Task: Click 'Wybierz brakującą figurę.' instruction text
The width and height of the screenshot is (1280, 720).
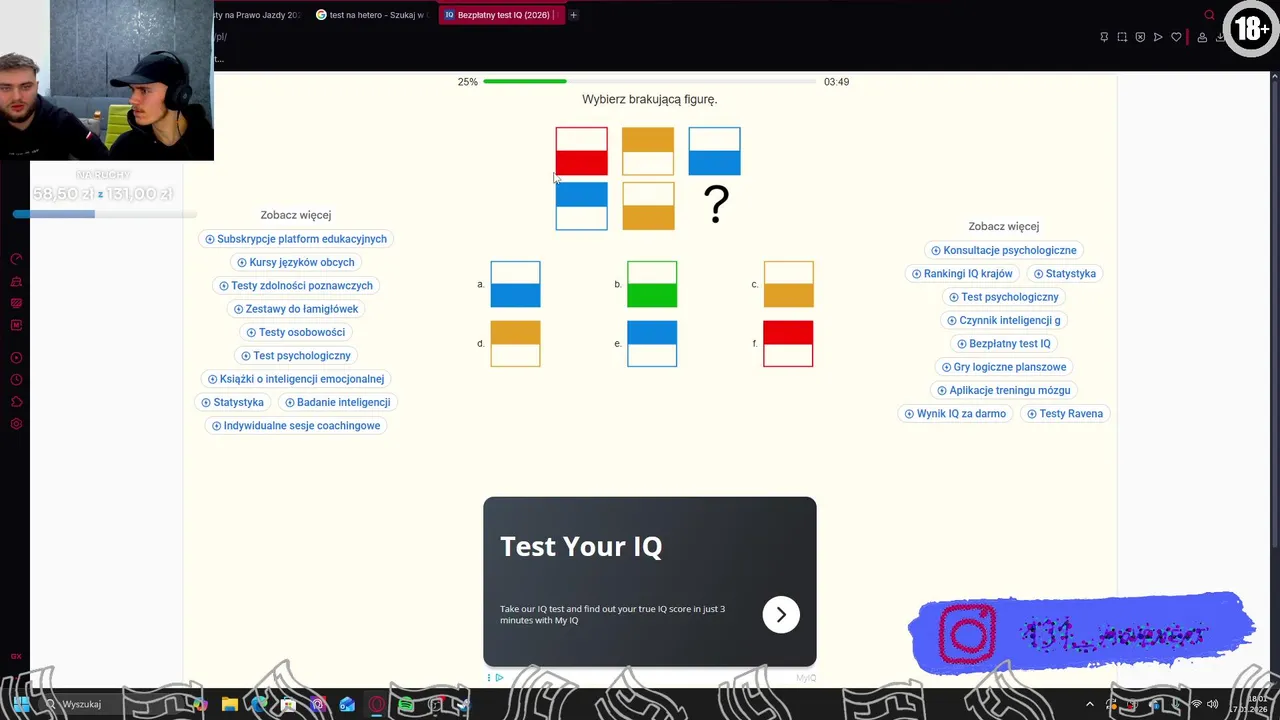Action: pos(650,99)
